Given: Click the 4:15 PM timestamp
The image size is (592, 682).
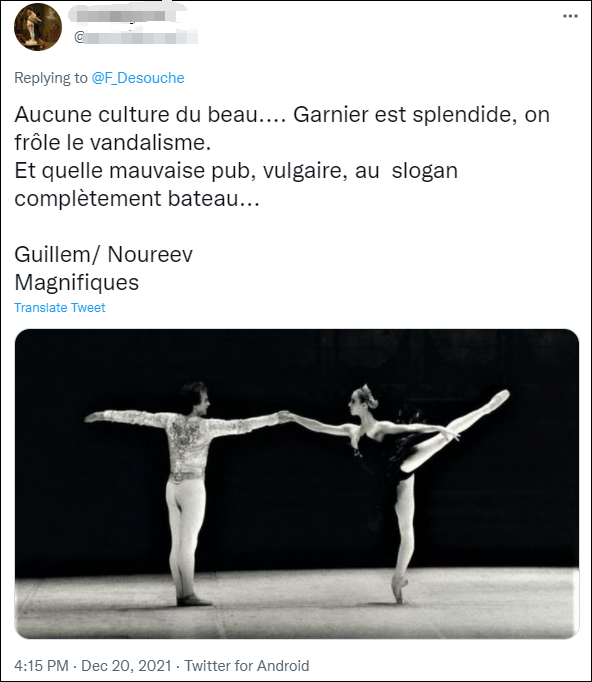Looking at the screenshot, I should (x=41, y=665).
